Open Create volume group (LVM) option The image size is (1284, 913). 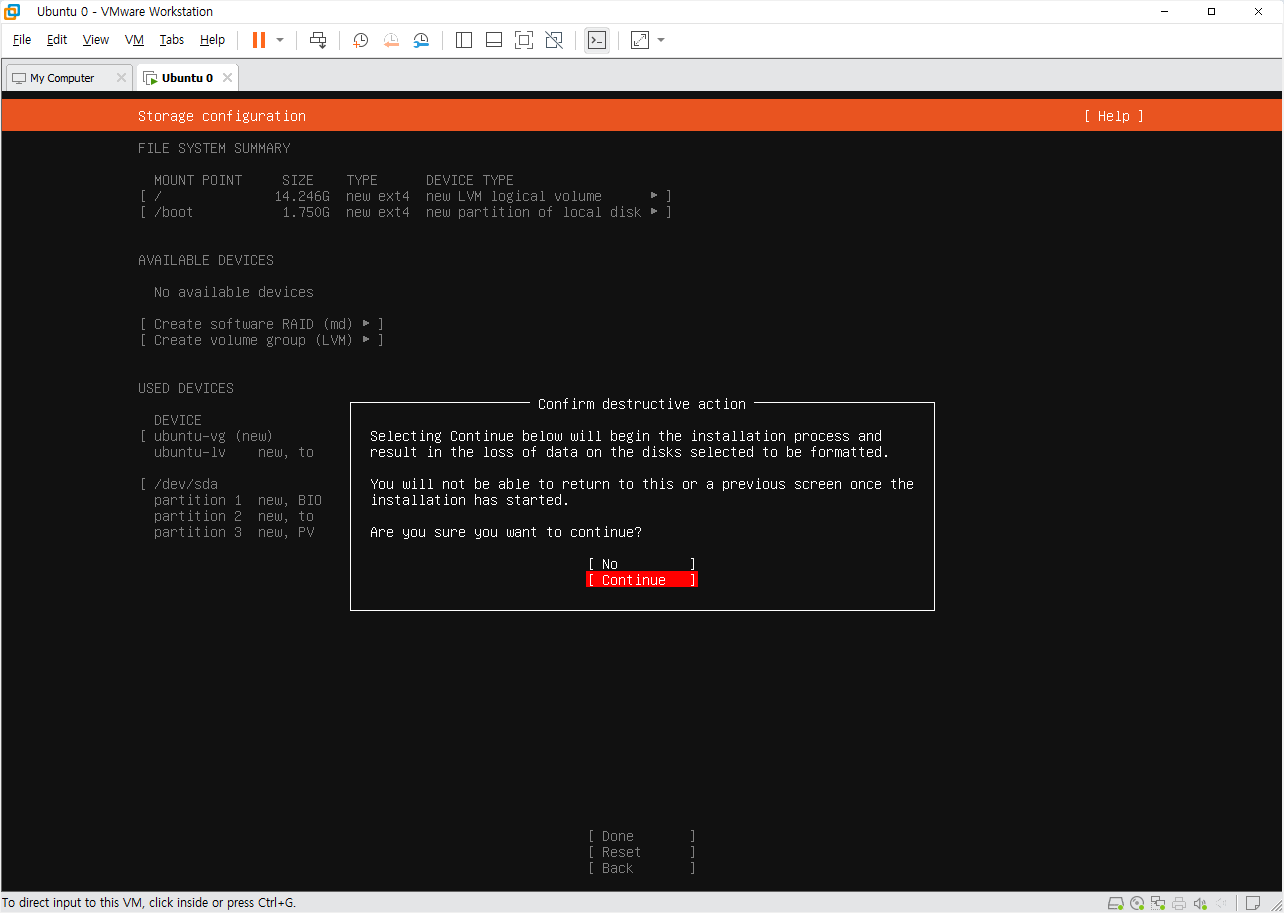click(x=262, y=340)
